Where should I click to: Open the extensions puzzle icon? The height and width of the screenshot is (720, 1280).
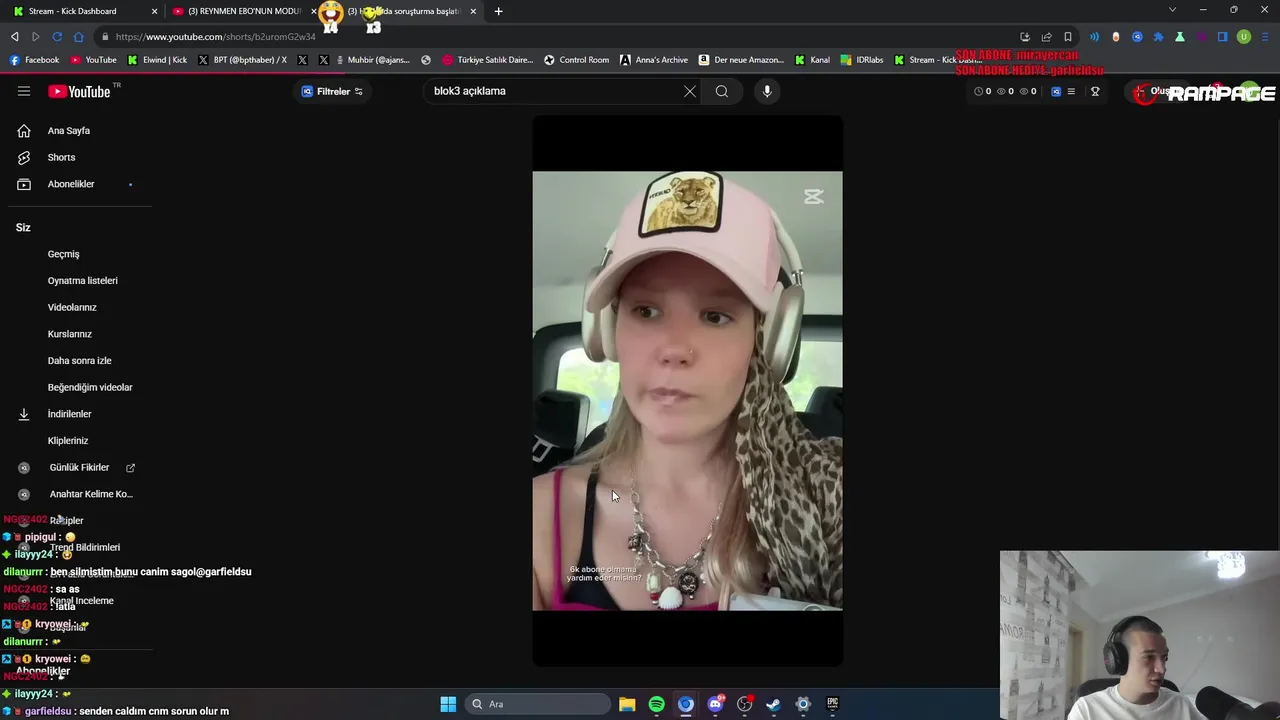click(x=1158, y=37)
